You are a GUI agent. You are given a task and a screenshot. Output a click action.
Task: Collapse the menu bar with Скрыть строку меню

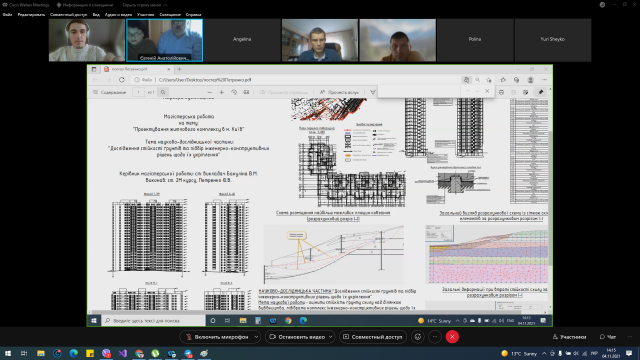click(x=145, y=5)
